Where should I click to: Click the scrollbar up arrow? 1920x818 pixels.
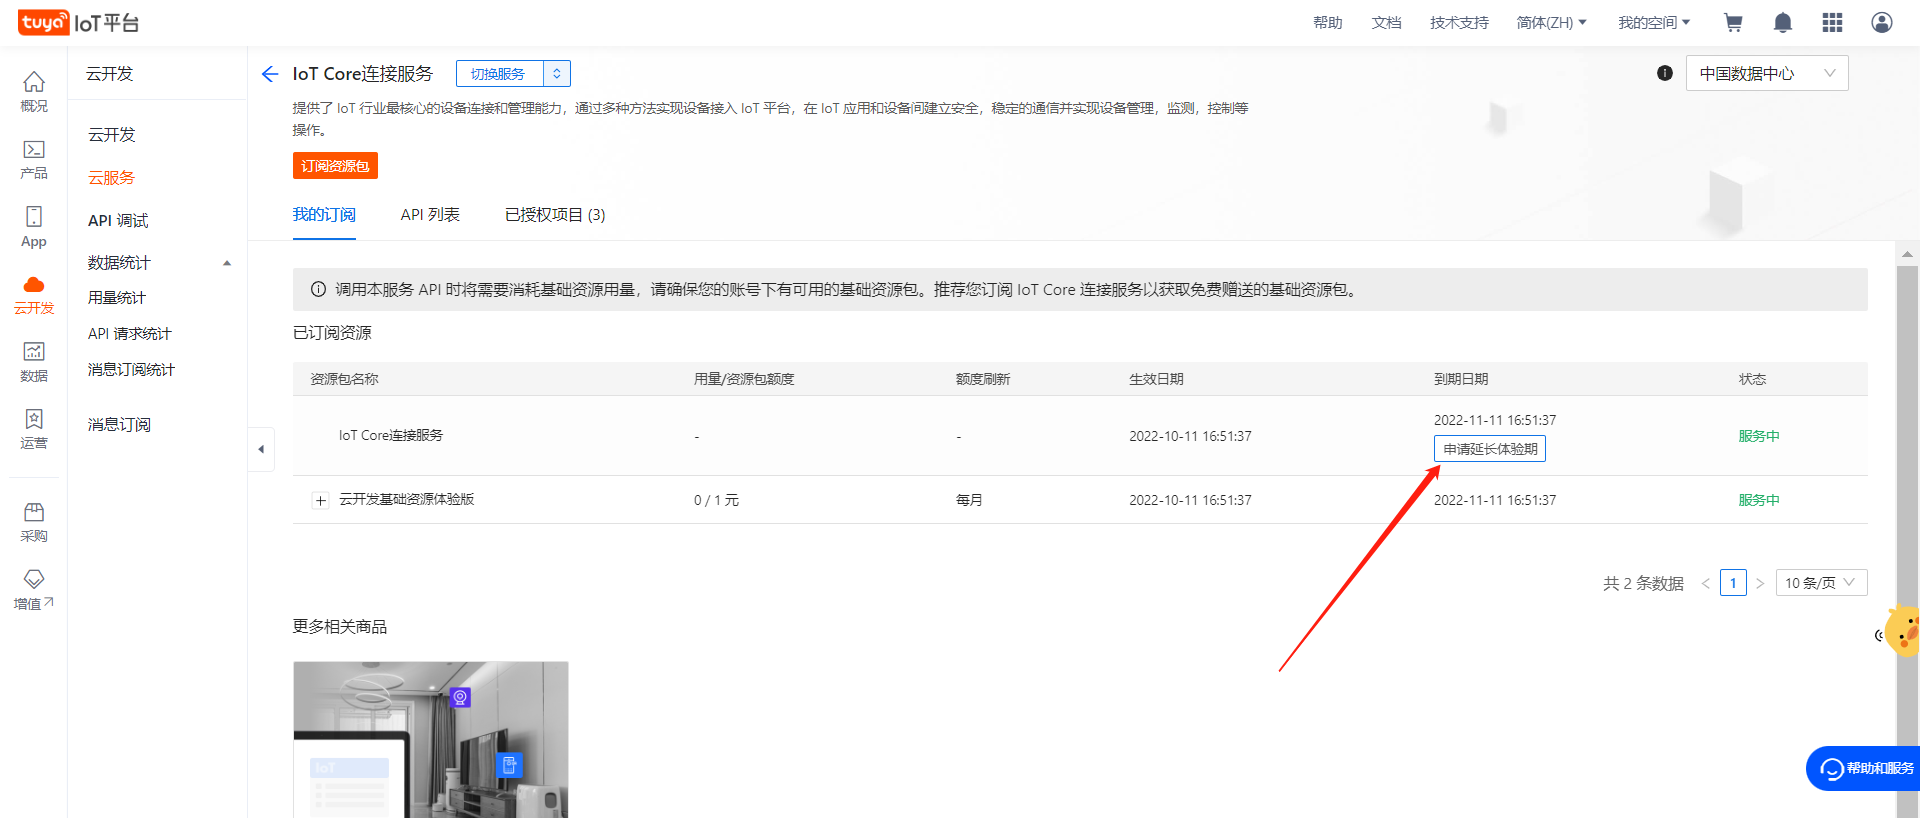pyautogui.click(x=1907, y=254)
